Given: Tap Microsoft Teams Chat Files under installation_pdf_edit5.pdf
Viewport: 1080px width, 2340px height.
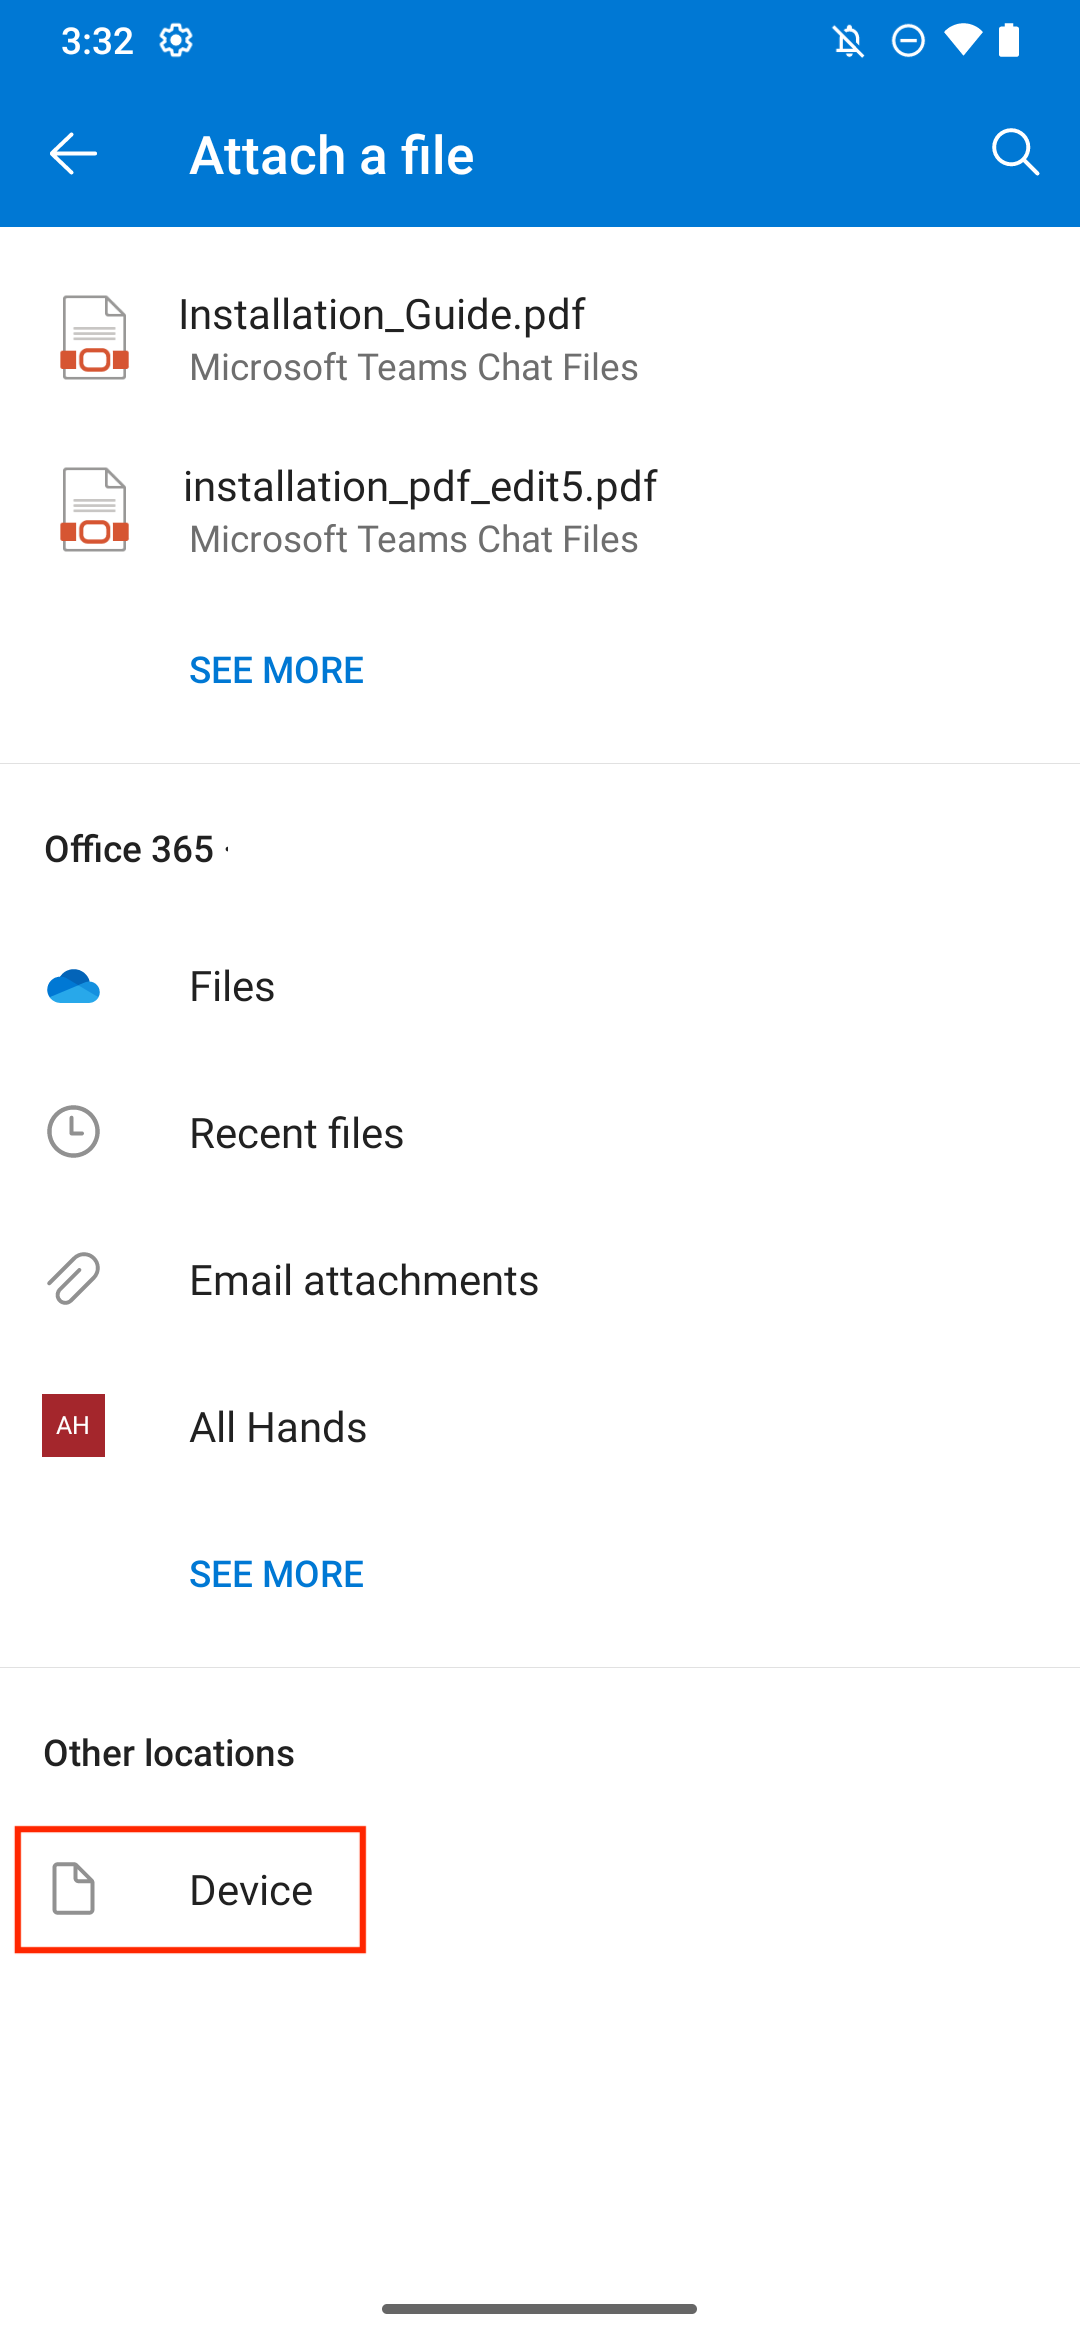Looking at the screenshot, I should (x=414, y=539).
